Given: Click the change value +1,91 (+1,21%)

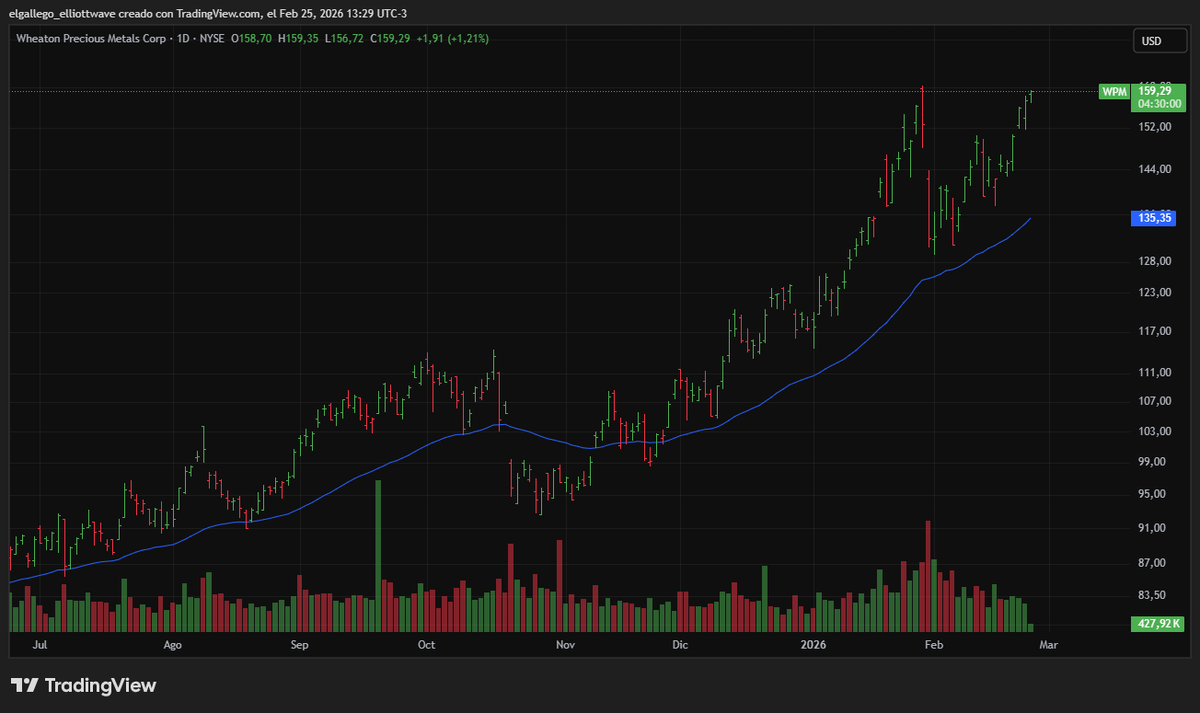Looking at the screenshot, I should click(452, 38).
